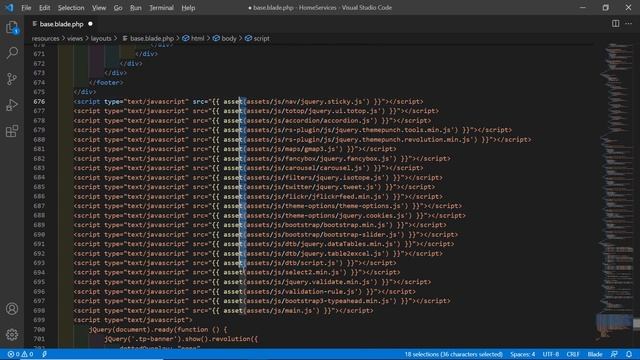This screenshot has height=360, width=640.
Task: Click the jquery.isotope.js script line
Action: pyautogui.click(x=258, y=178)
